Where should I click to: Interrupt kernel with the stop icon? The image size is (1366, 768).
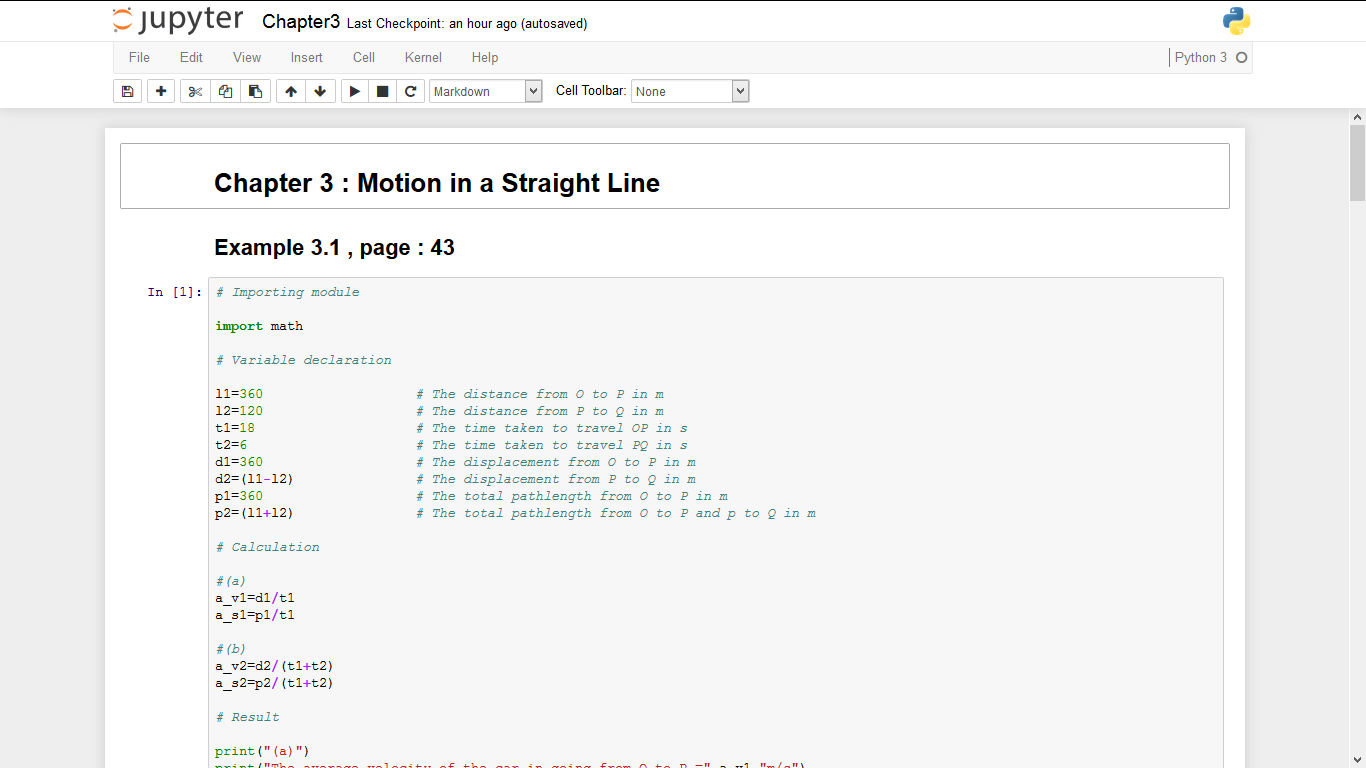[x=382, y=91]
